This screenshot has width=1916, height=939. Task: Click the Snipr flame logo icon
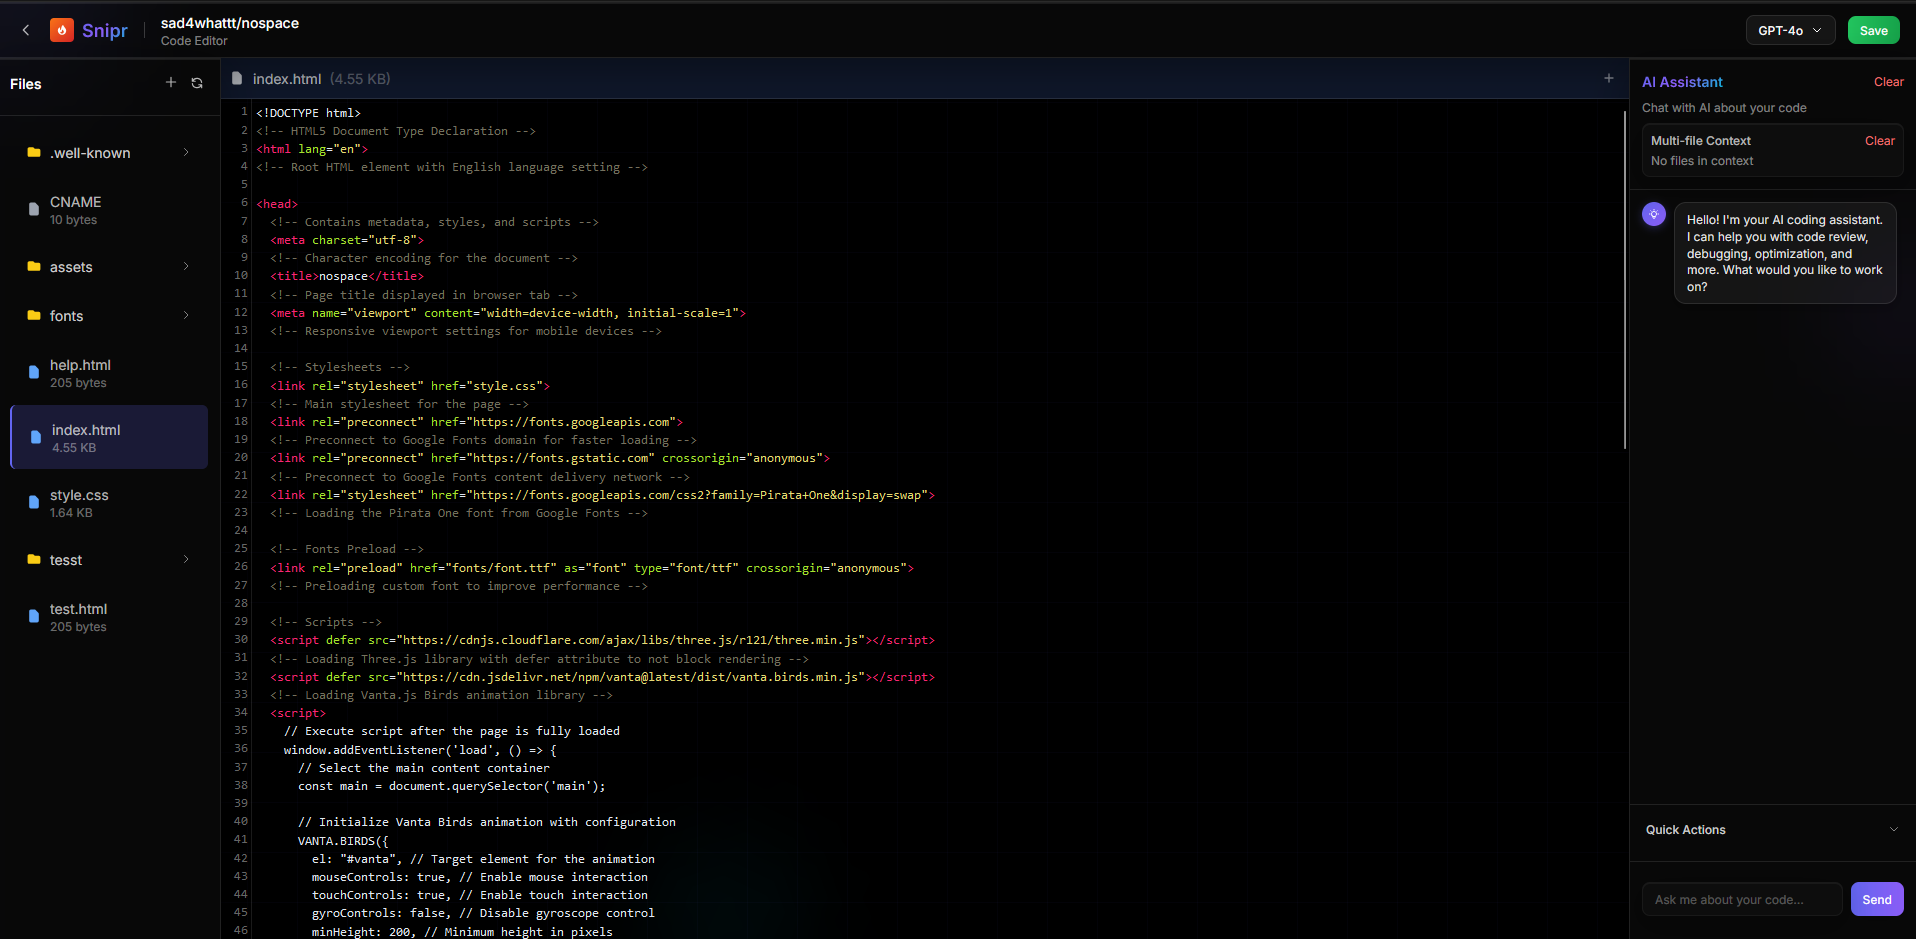click(x=62, y=30)
